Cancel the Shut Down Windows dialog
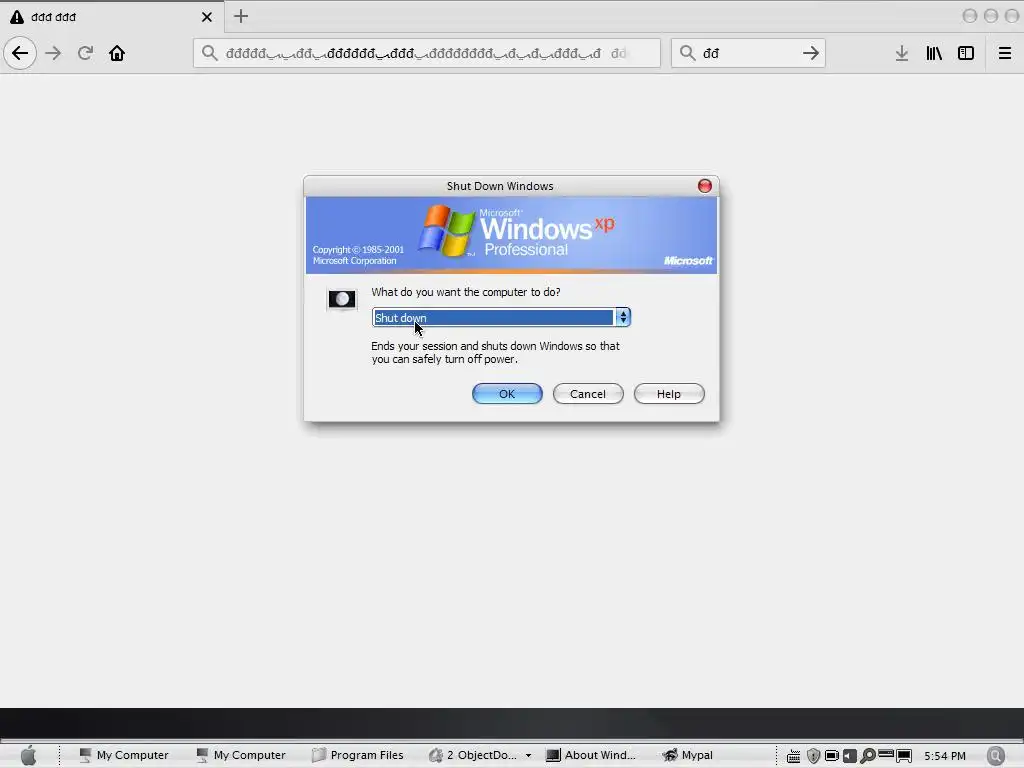The height and width of the screenshot is (768, 1024). click(588, 394)
